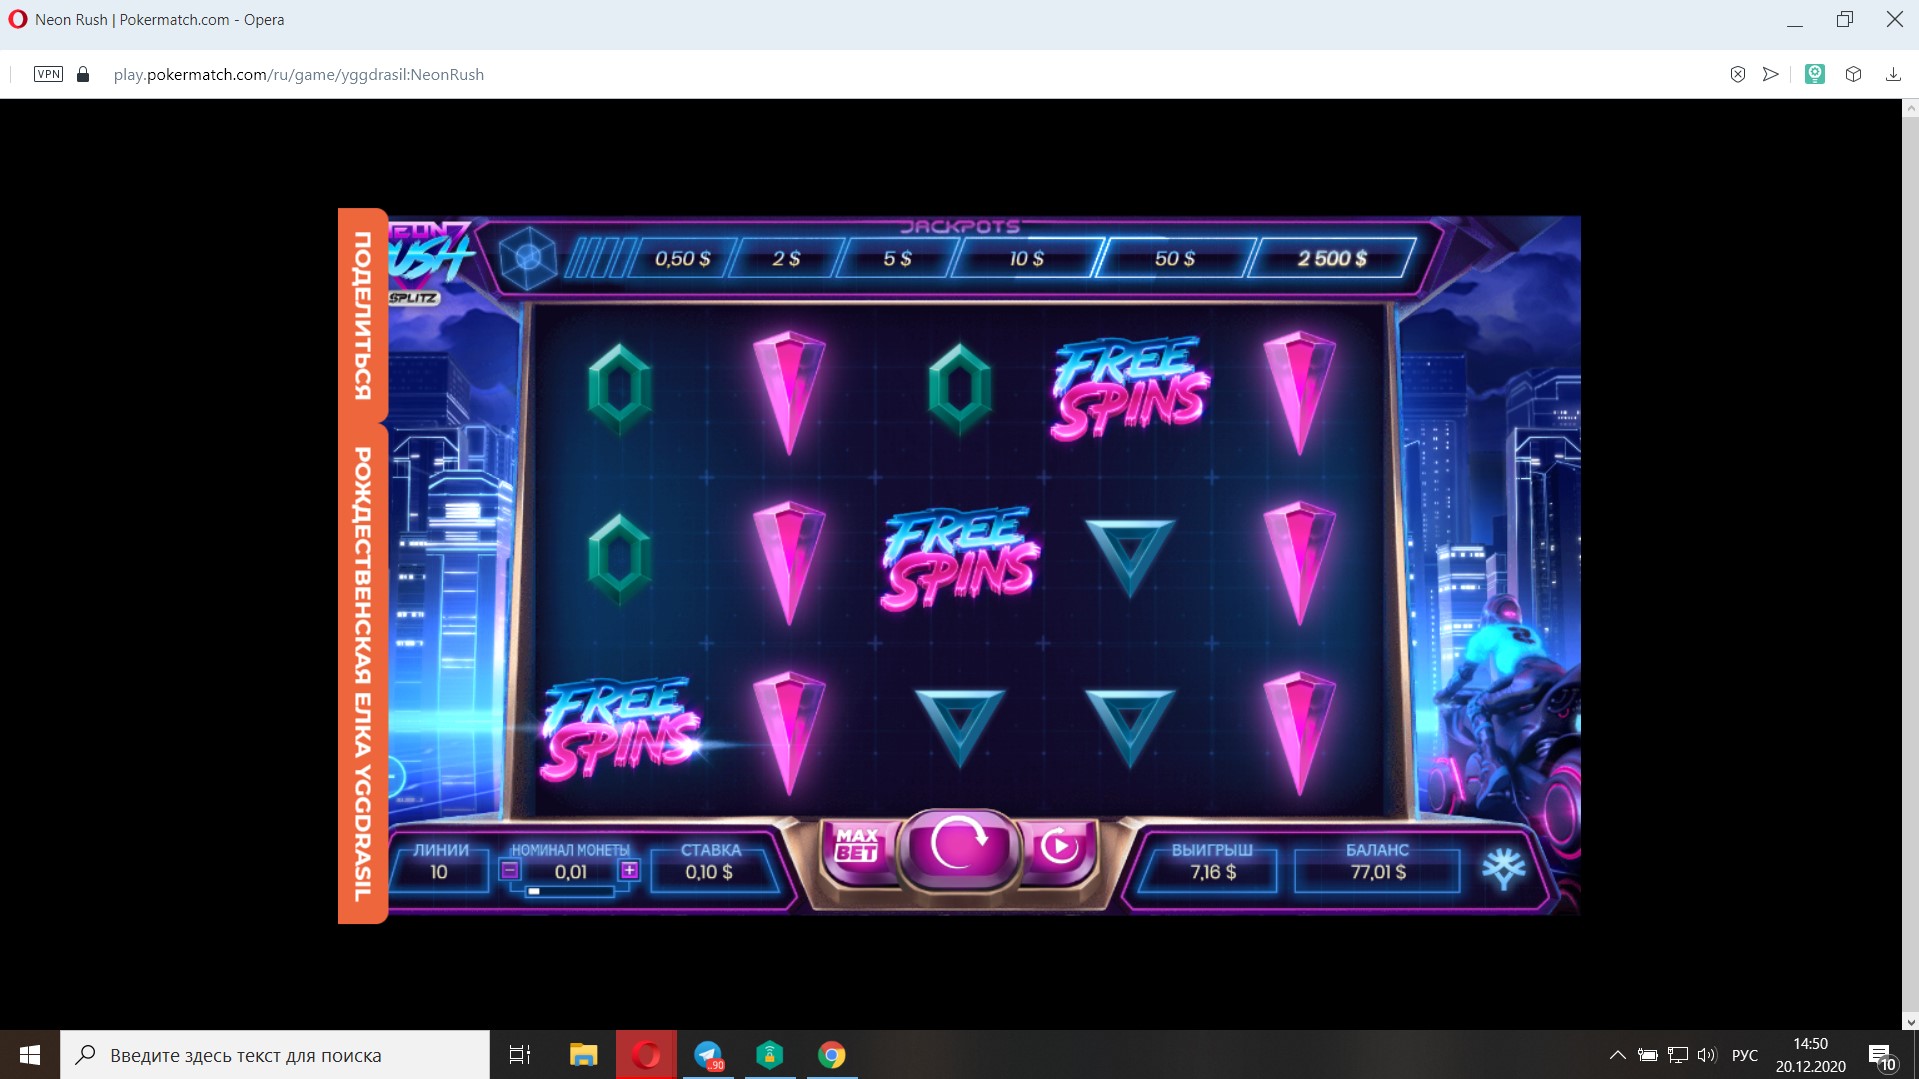This screenshot has width=1919, height=1079.
Task: Select the 50 $ jackpot tier
Action: (1175, 259)
